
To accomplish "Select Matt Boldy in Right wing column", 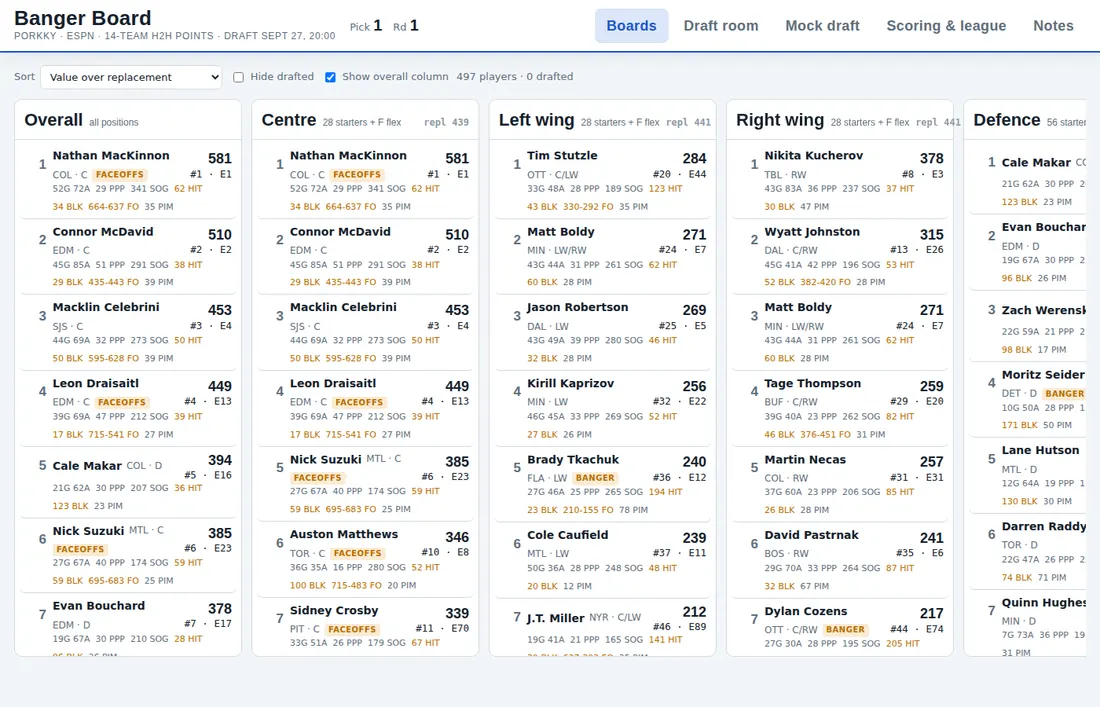I will [x=840, y=332].
